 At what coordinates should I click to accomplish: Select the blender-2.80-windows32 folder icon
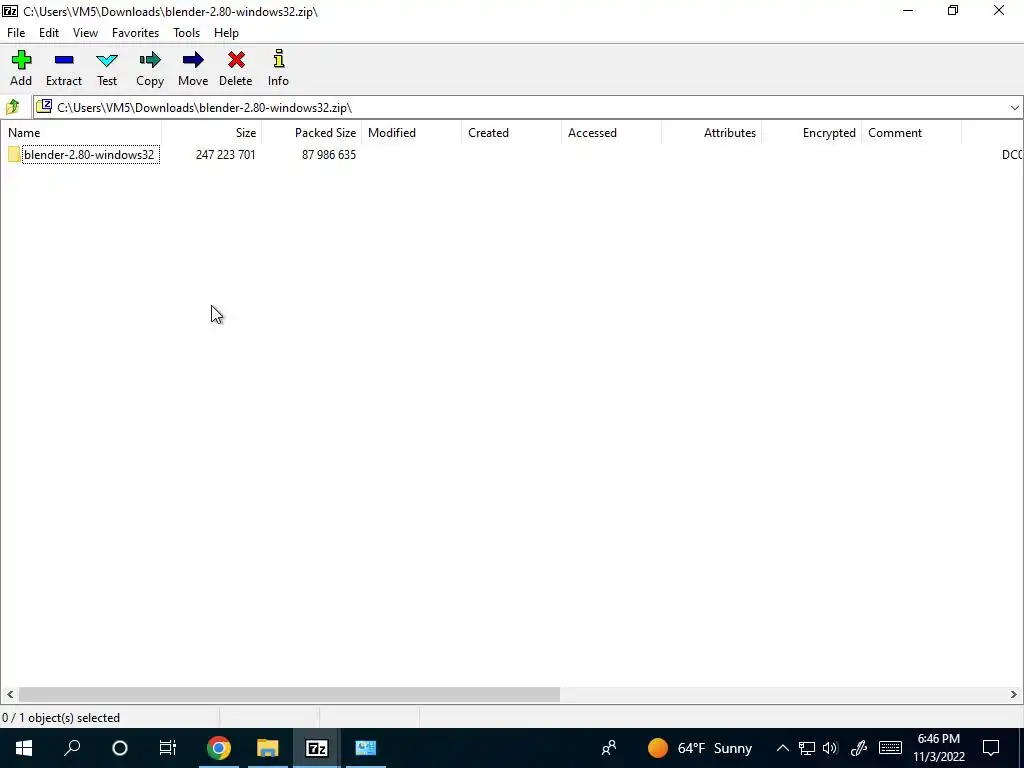(14, 155)
